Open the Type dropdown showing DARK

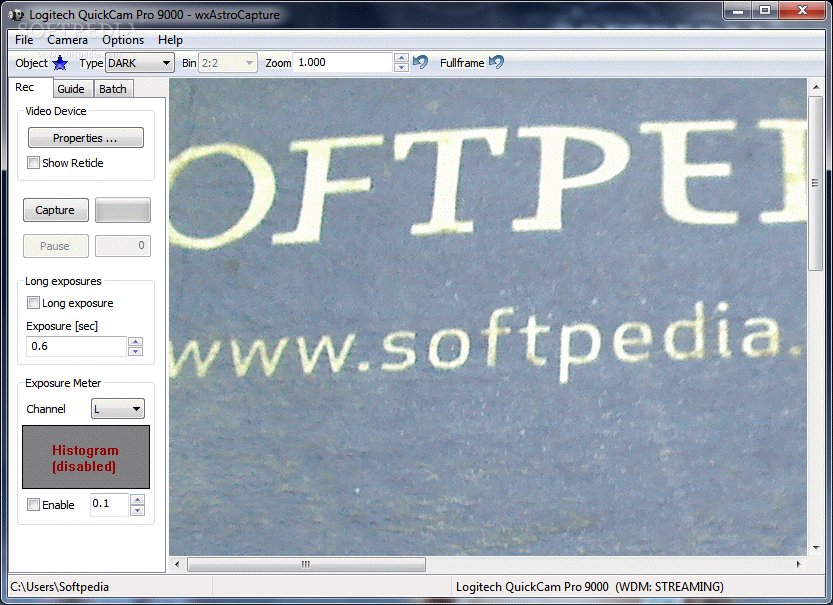coord(140,63)
